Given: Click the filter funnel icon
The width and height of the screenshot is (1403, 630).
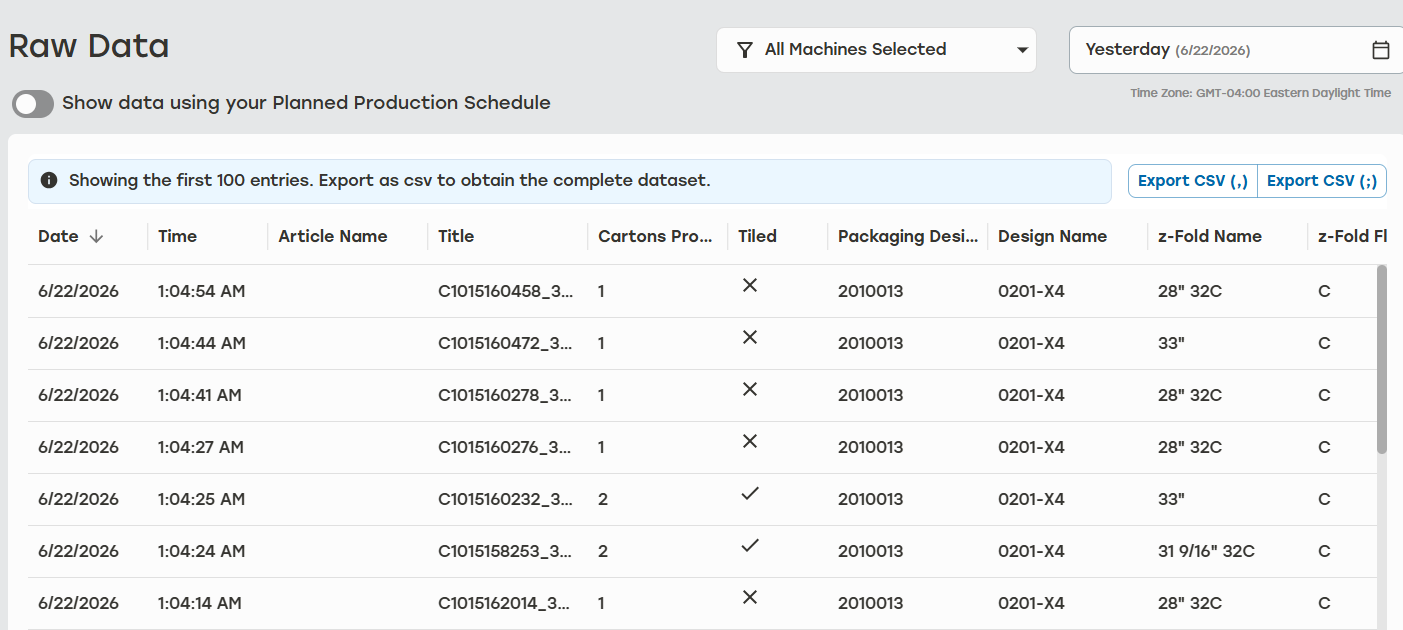Looking at the screenshot, I should [x=744, y=50].
